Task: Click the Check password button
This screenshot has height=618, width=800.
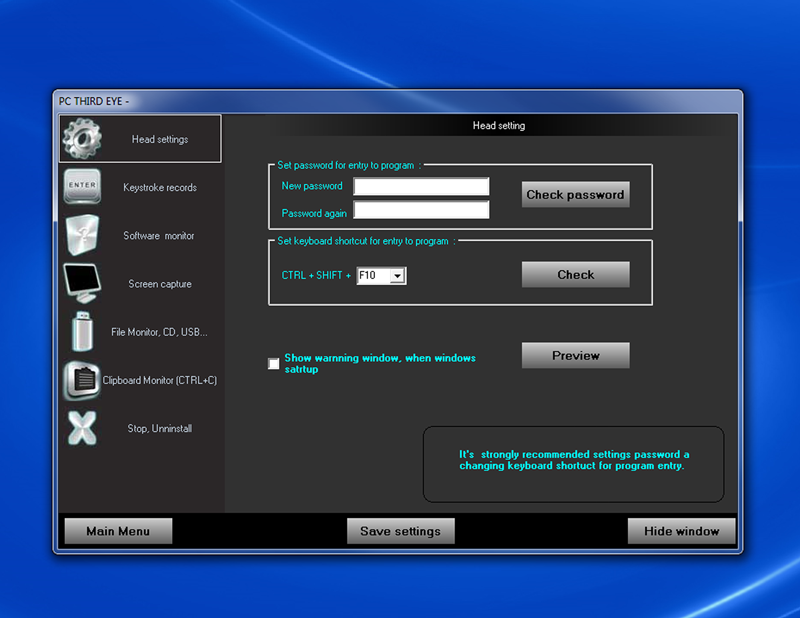Action: [576, 194]
